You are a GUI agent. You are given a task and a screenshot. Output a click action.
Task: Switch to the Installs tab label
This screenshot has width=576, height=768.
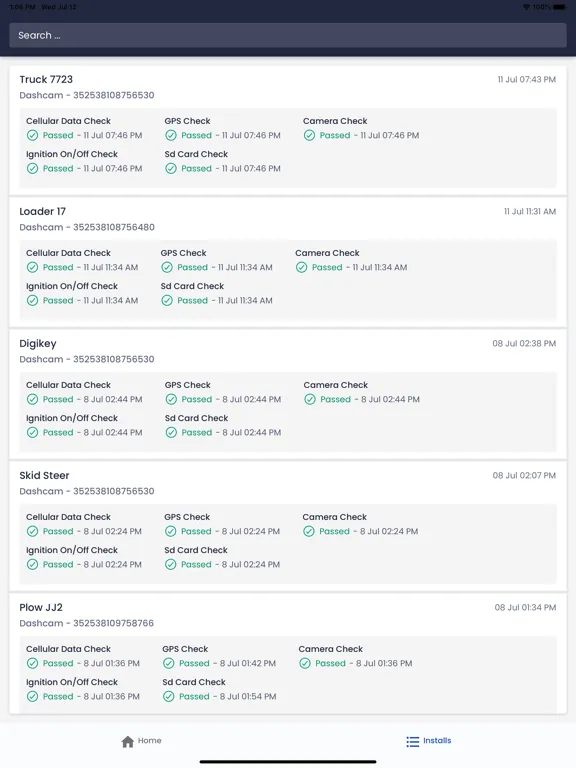tap(437, 741)
